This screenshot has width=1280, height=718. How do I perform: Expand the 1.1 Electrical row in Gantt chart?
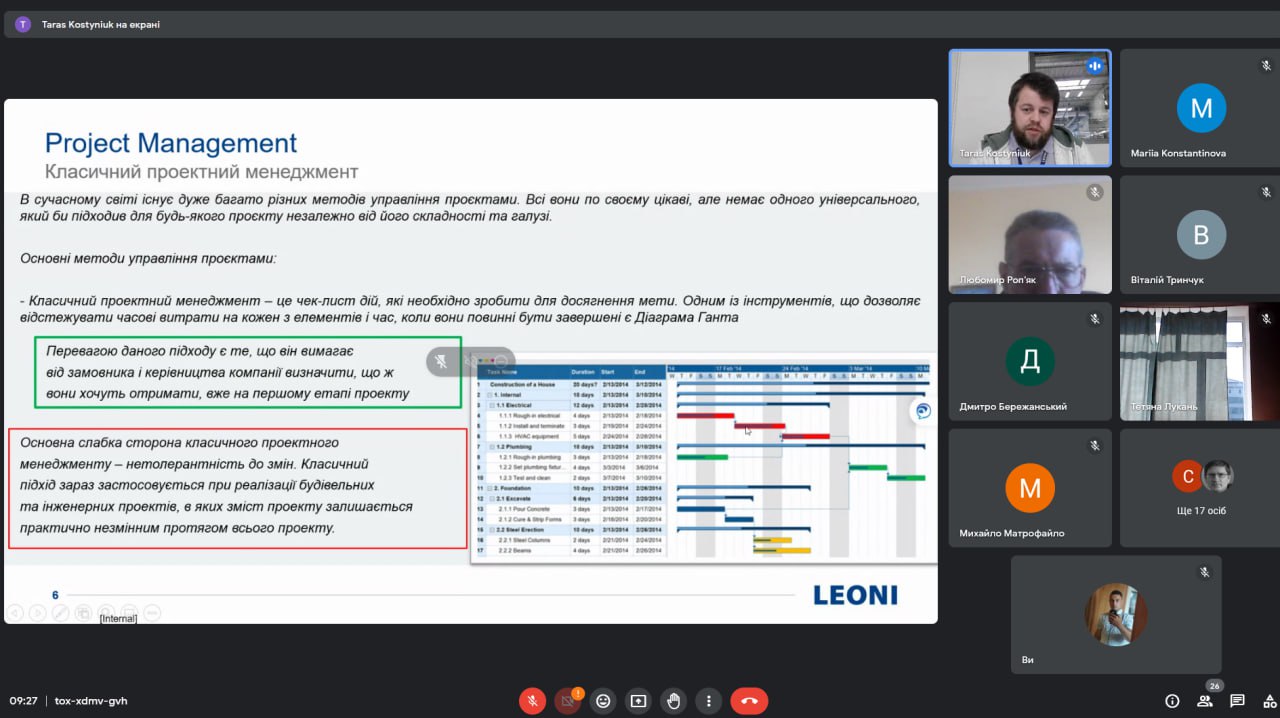(492, 405)
